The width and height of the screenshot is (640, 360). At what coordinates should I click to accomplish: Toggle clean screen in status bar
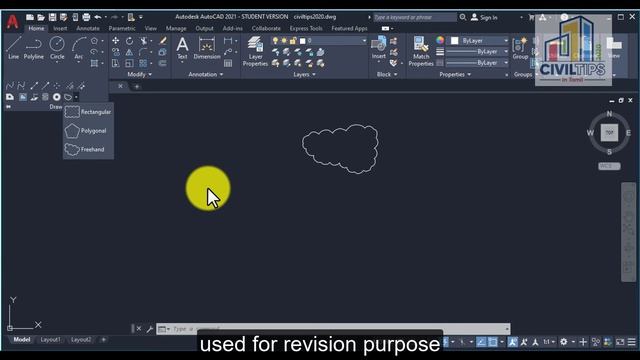click(x=620, y=342)
